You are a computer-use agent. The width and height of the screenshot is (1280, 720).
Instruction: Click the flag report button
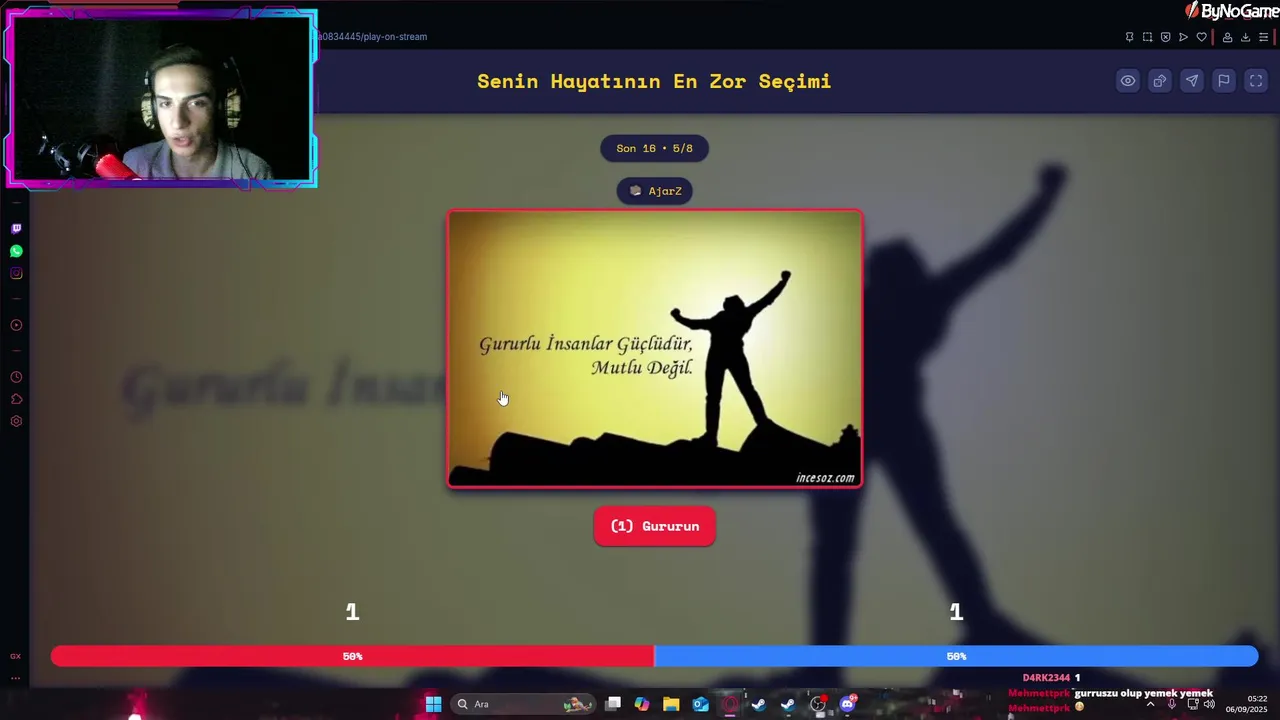pyautogui.click(x=1224, y=81)
